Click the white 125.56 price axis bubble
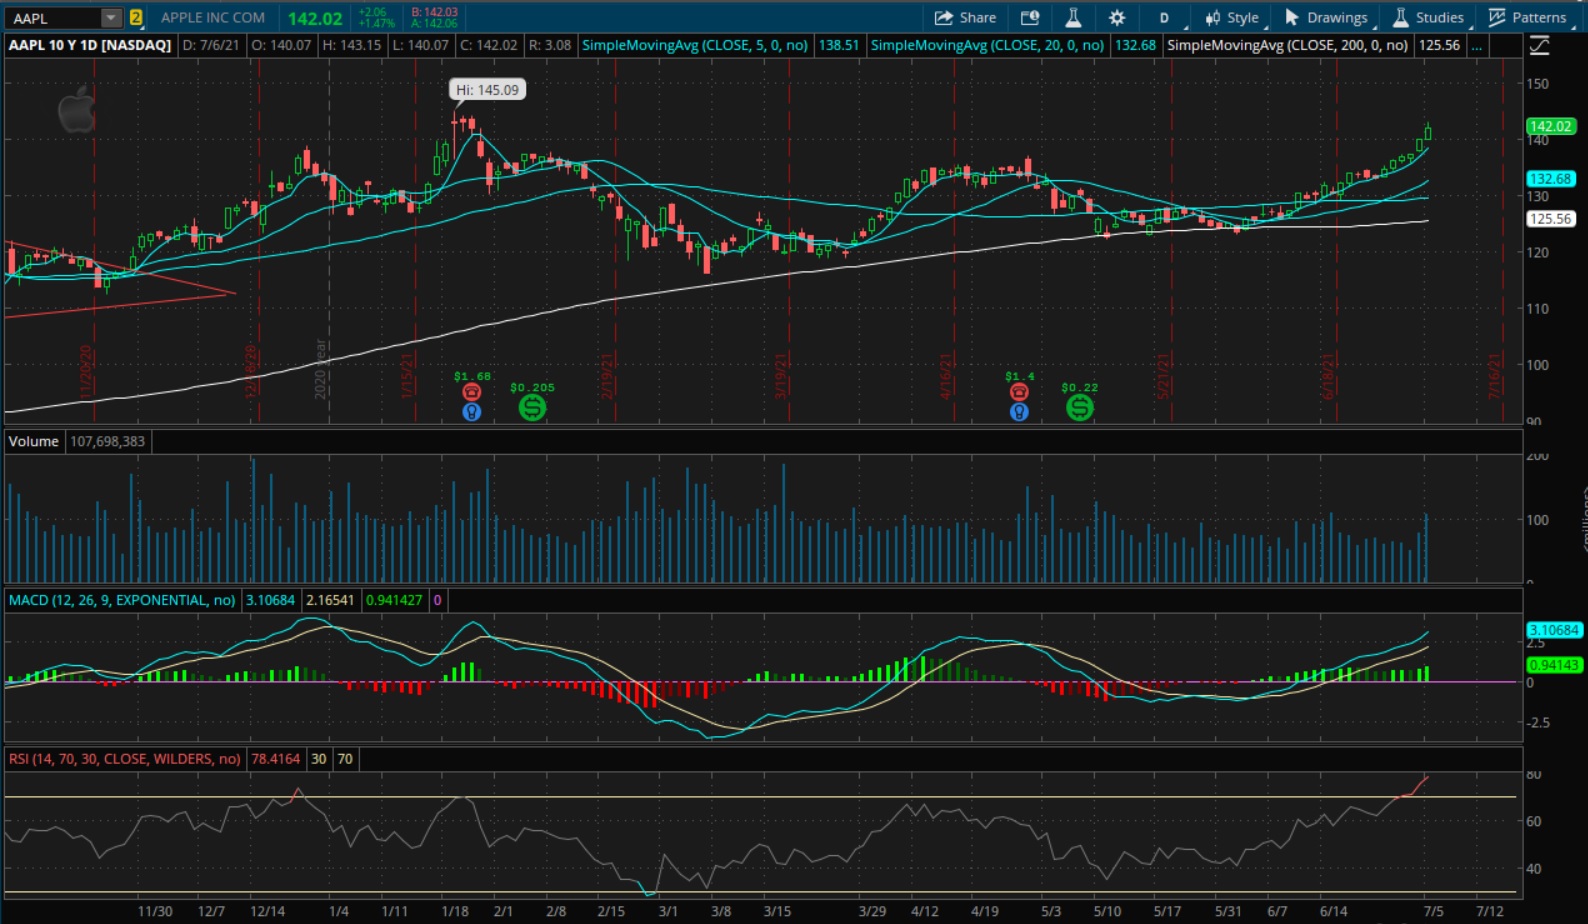Screen dimensions: 1588x924 (x=1551, y=219)
